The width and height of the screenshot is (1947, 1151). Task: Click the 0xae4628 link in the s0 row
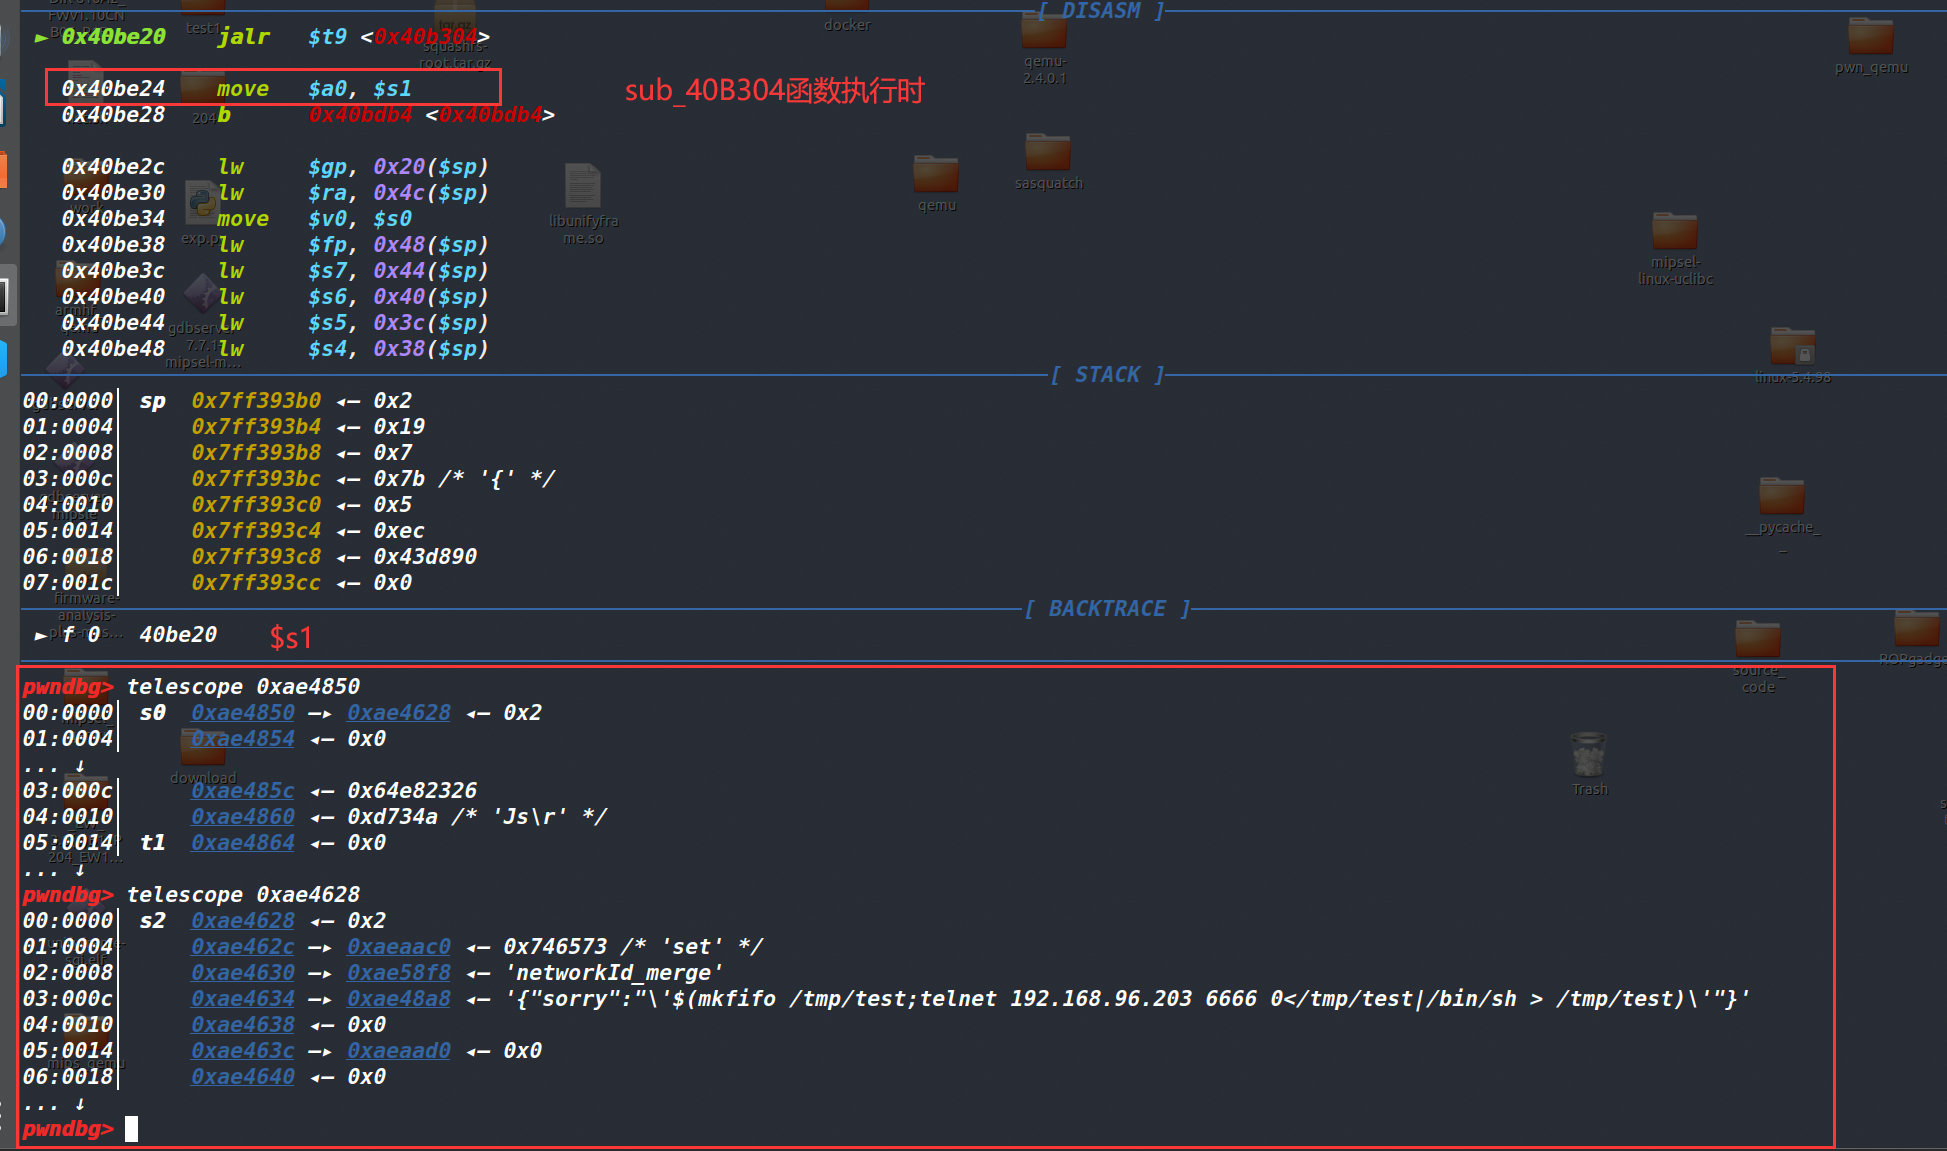399,713
